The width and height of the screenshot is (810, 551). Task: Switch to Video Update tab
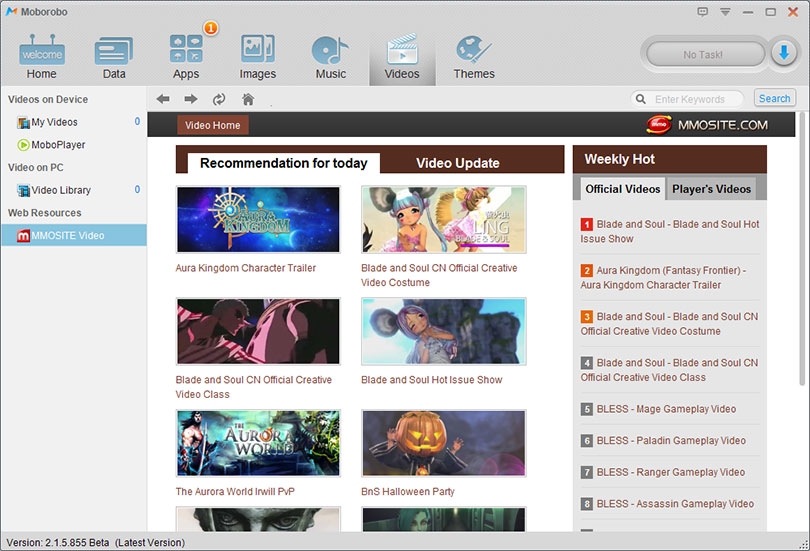pyautogui.click(x=458, y=163)
